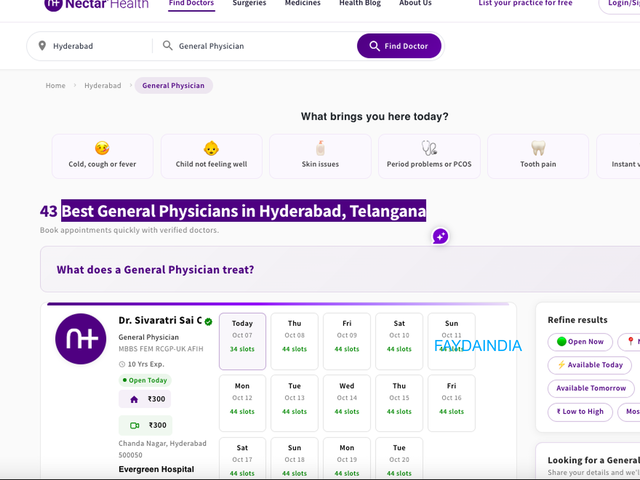
Task: Click the magnifier icon before General Physician
Action: 167,45
